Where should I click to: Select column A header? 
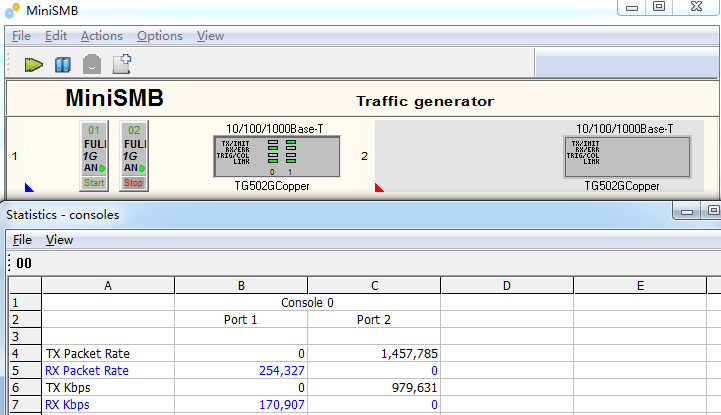point(108,285)
